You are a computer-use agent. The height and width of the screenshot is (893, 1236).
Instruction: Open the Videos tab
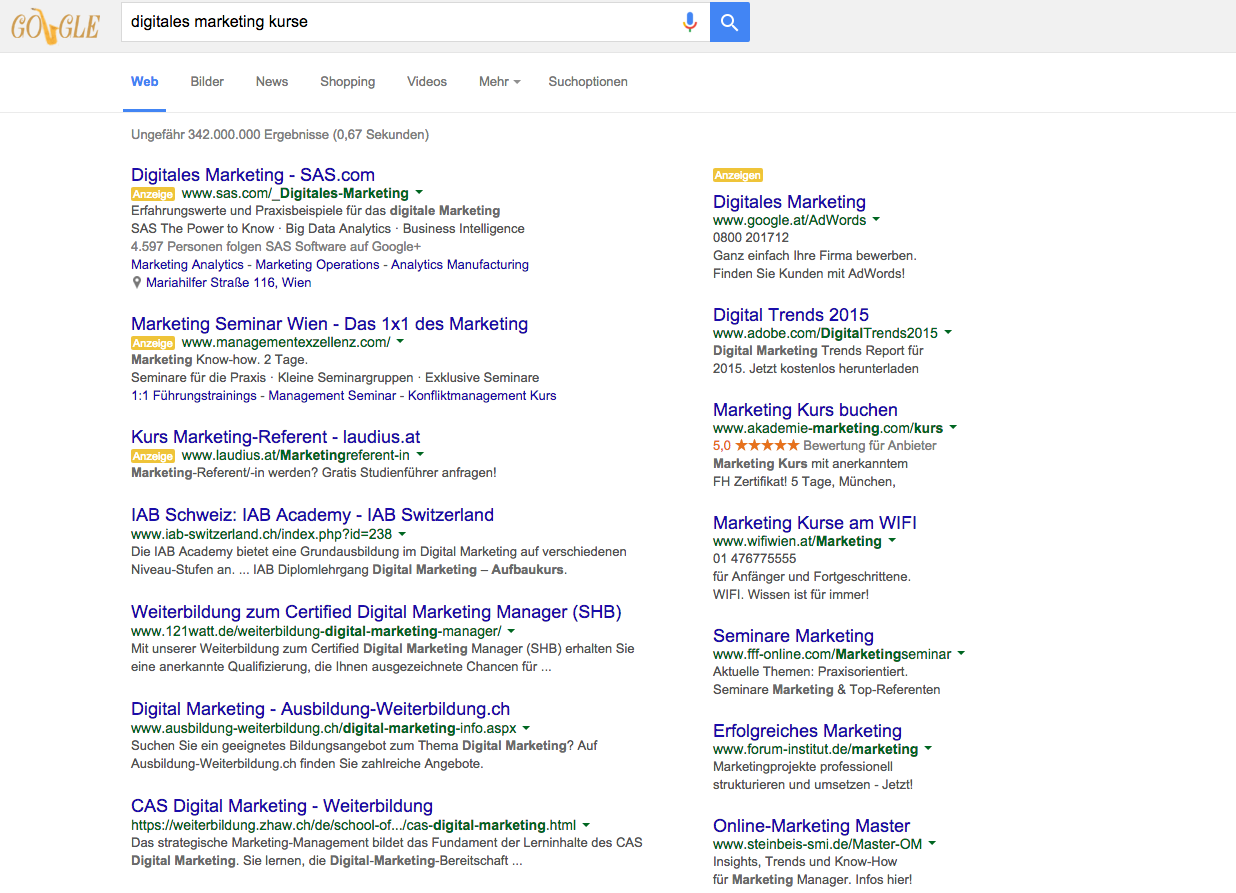pyautogui.click(x=427, y=82)
